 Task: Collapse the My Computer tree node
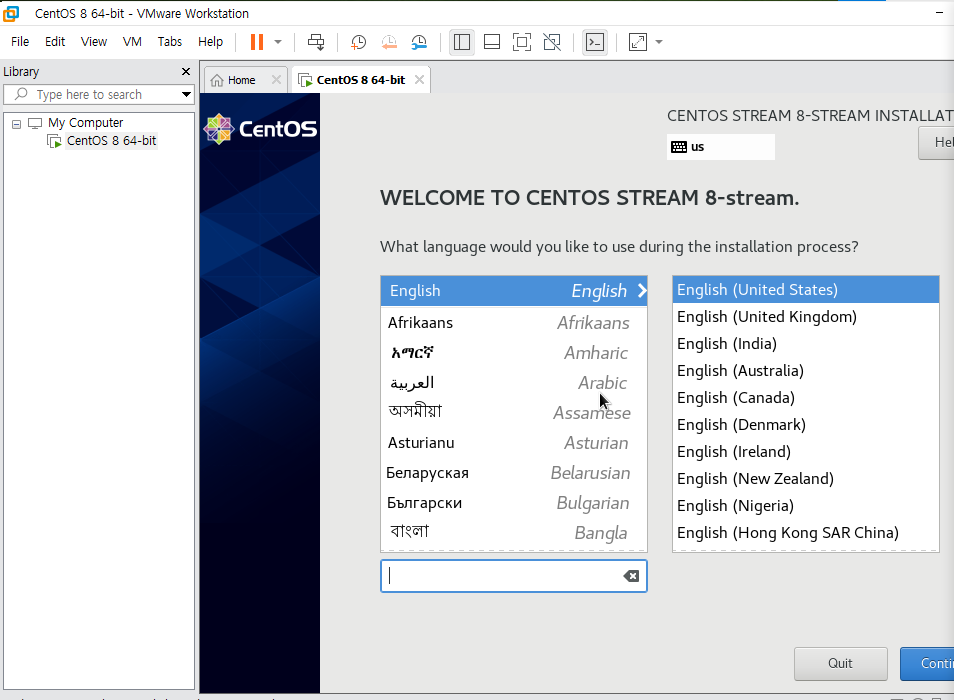pyautogui.click(x=16, y=124)
